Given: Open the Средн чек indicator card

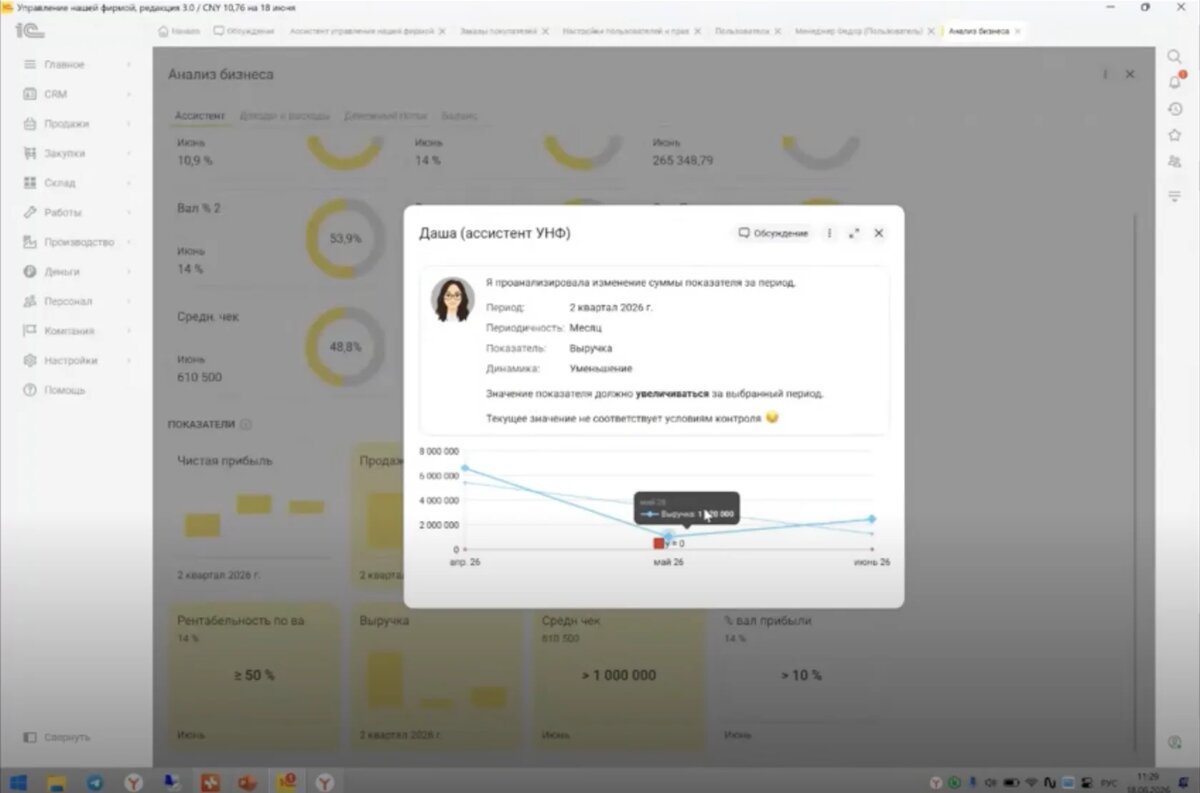Looking at the screenshot, I should click(x=618, y=675).
